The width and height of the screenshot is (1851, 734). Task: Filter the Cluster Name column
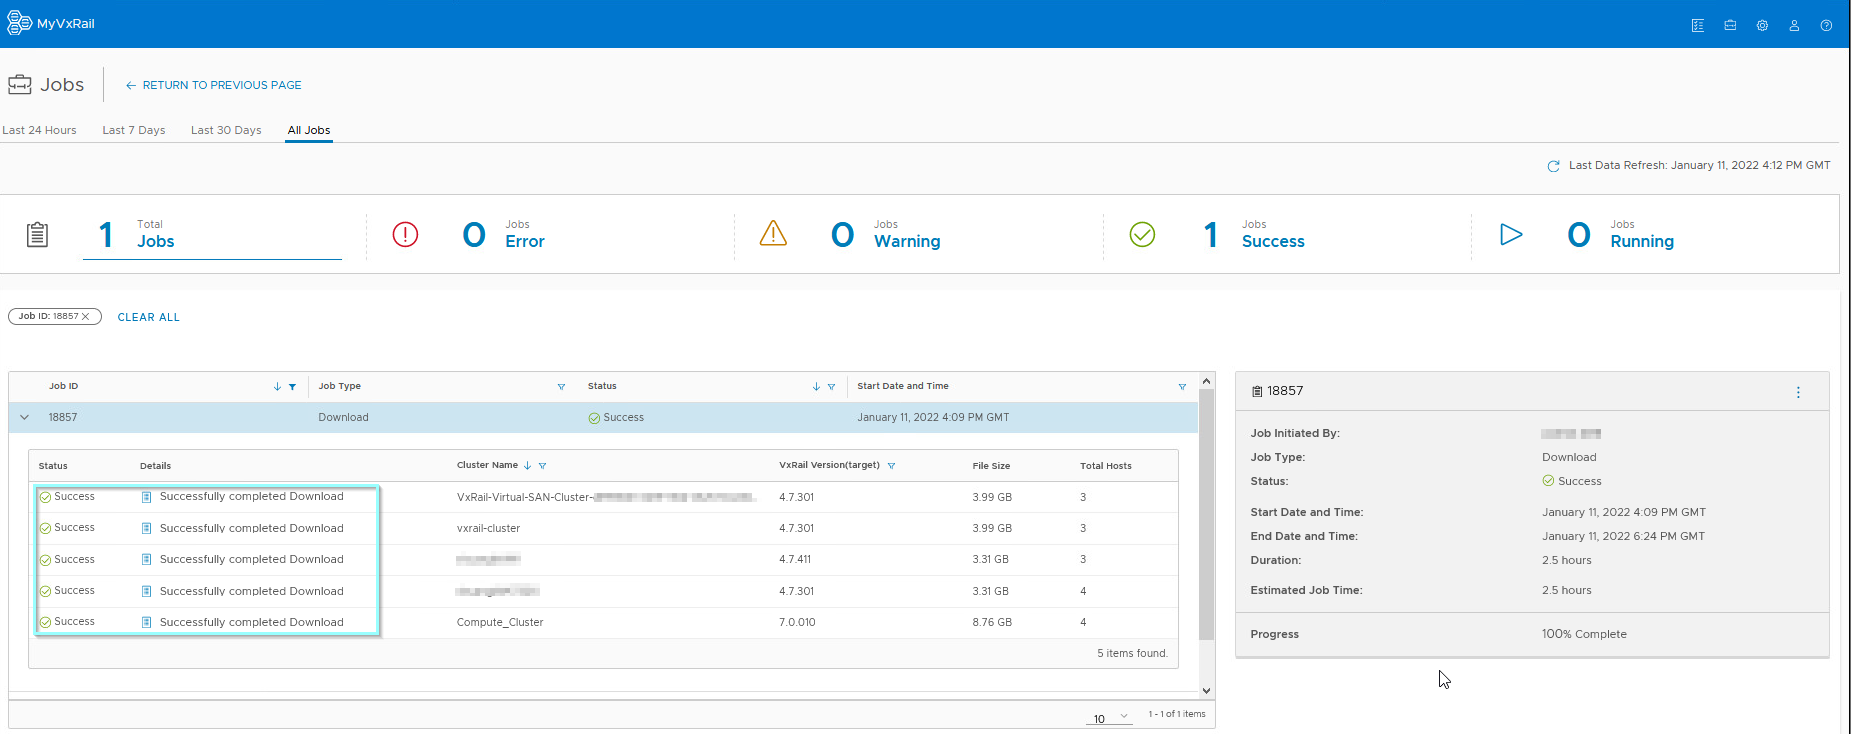coord(542,465)
